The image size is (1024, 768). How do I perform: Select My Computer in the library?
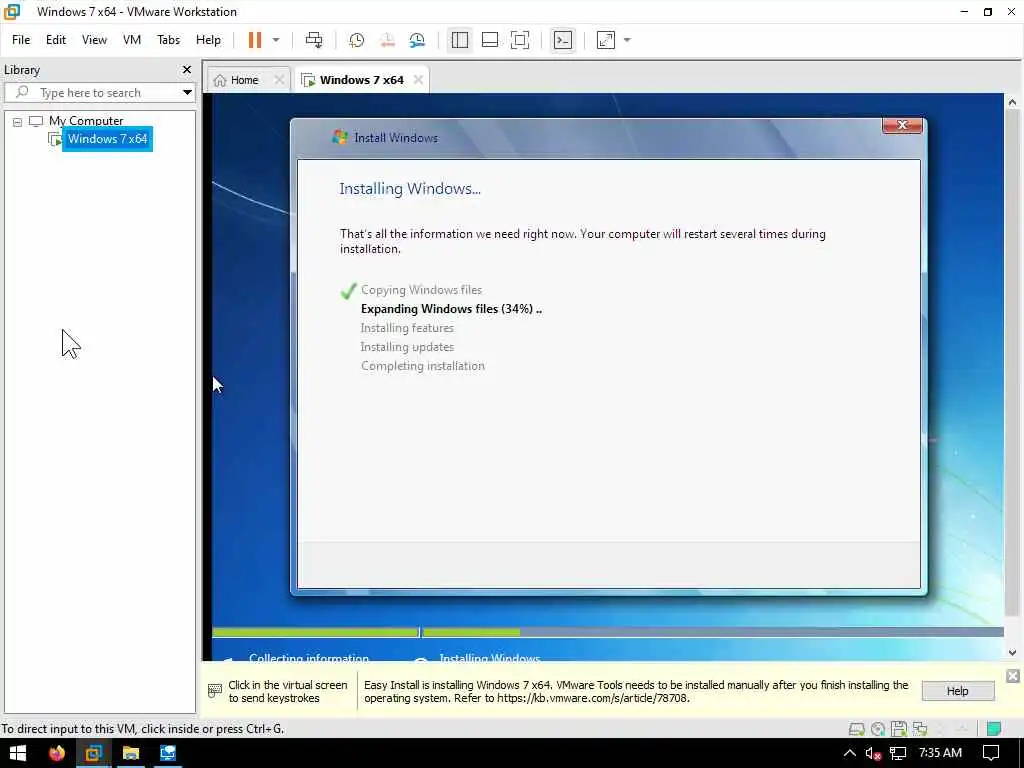[x=86, y=121]
